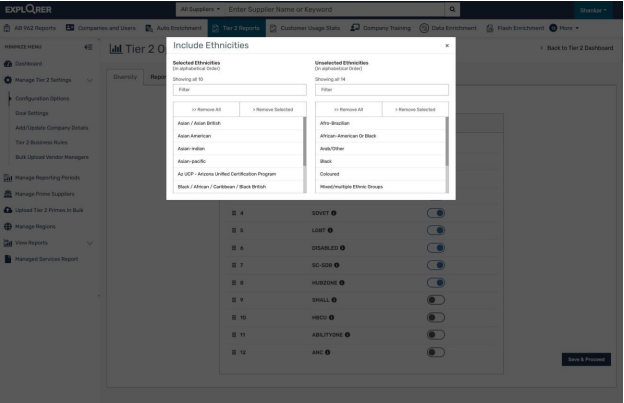Image resolution: width=624 pixels, height=403 pixels.
Task: Enable the ANC toggle switch
Action: 435,351
